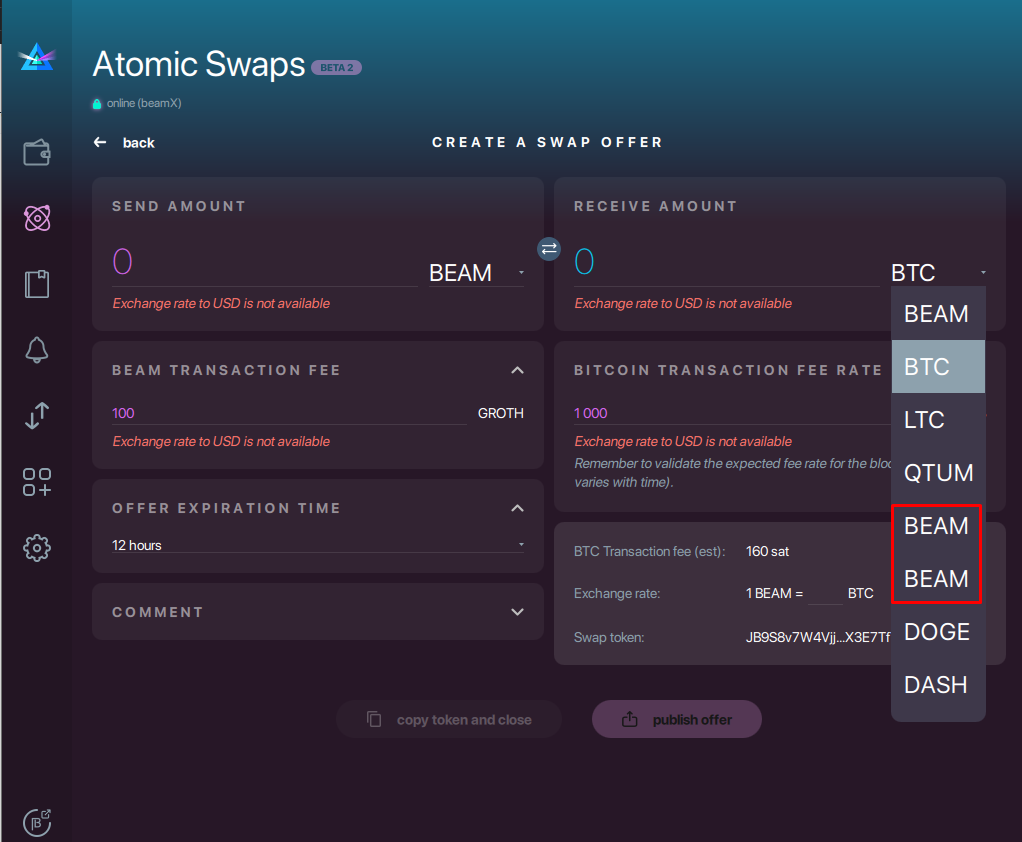Open the send currency BEAM dropdown

tap(475, 272)
